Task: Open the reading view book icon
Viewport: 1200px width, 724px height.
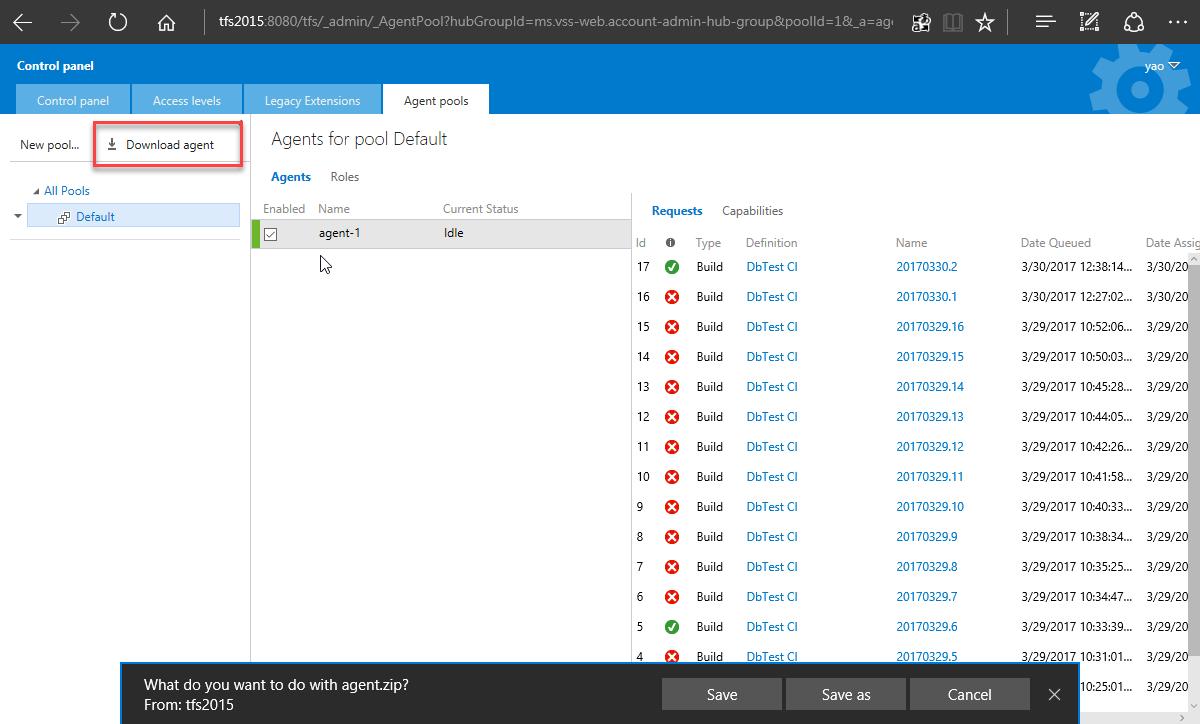Action: pos(953,22)
